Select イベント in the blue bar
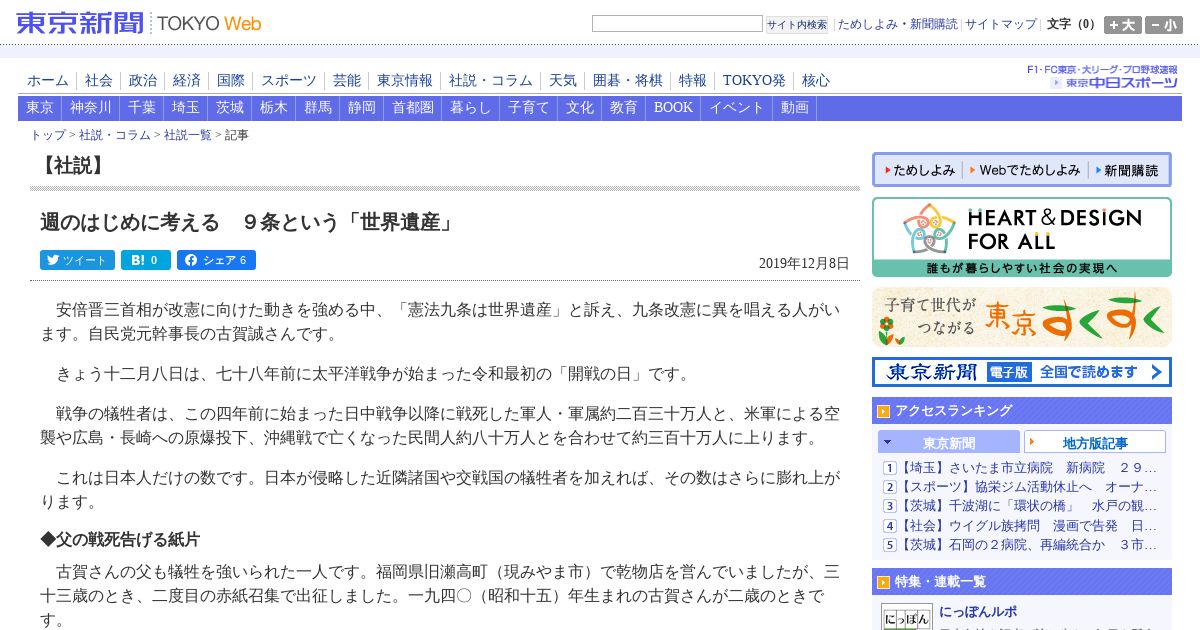 coord(737,108)
